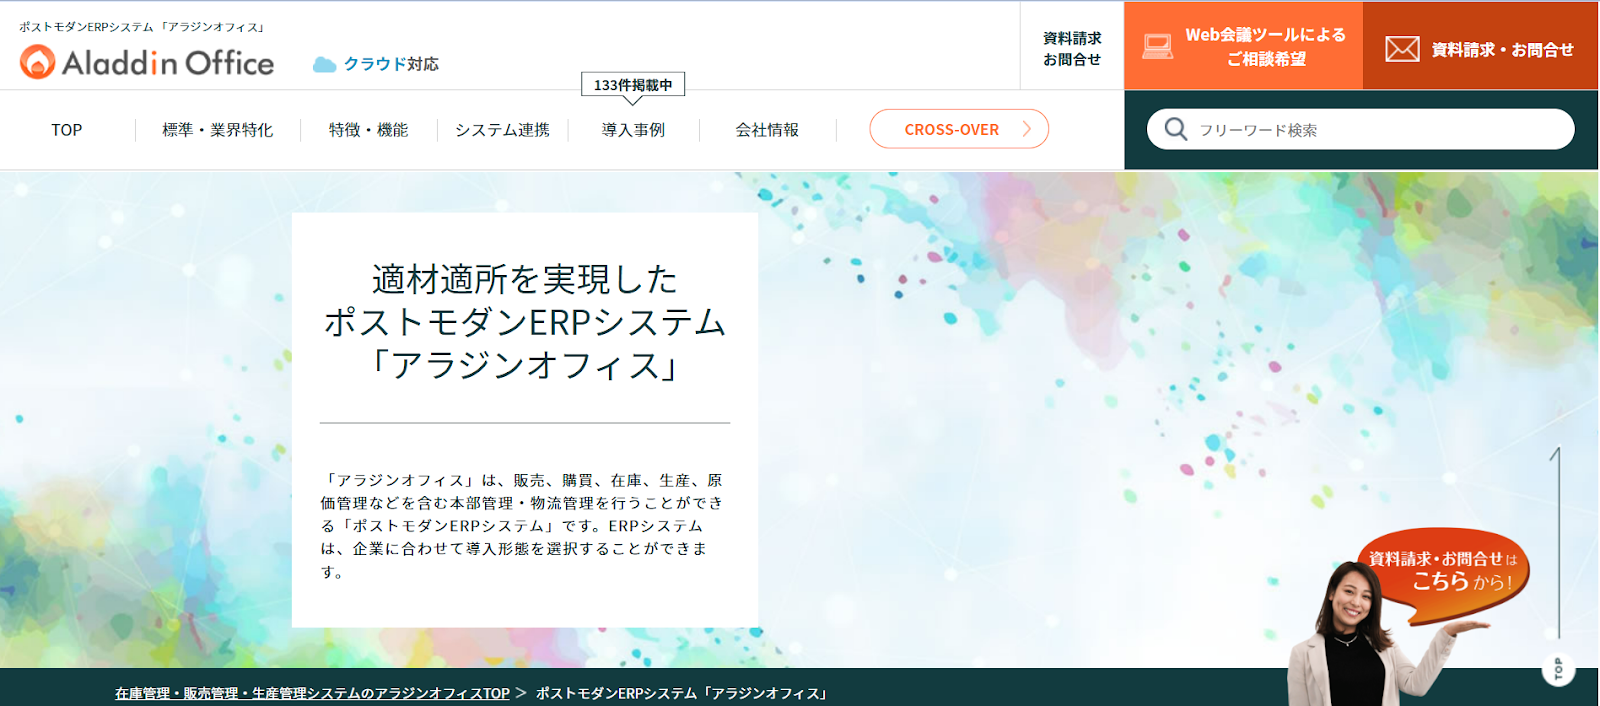
Task: Click the Aladdin Office wordmark
Action: pos(168,63)
